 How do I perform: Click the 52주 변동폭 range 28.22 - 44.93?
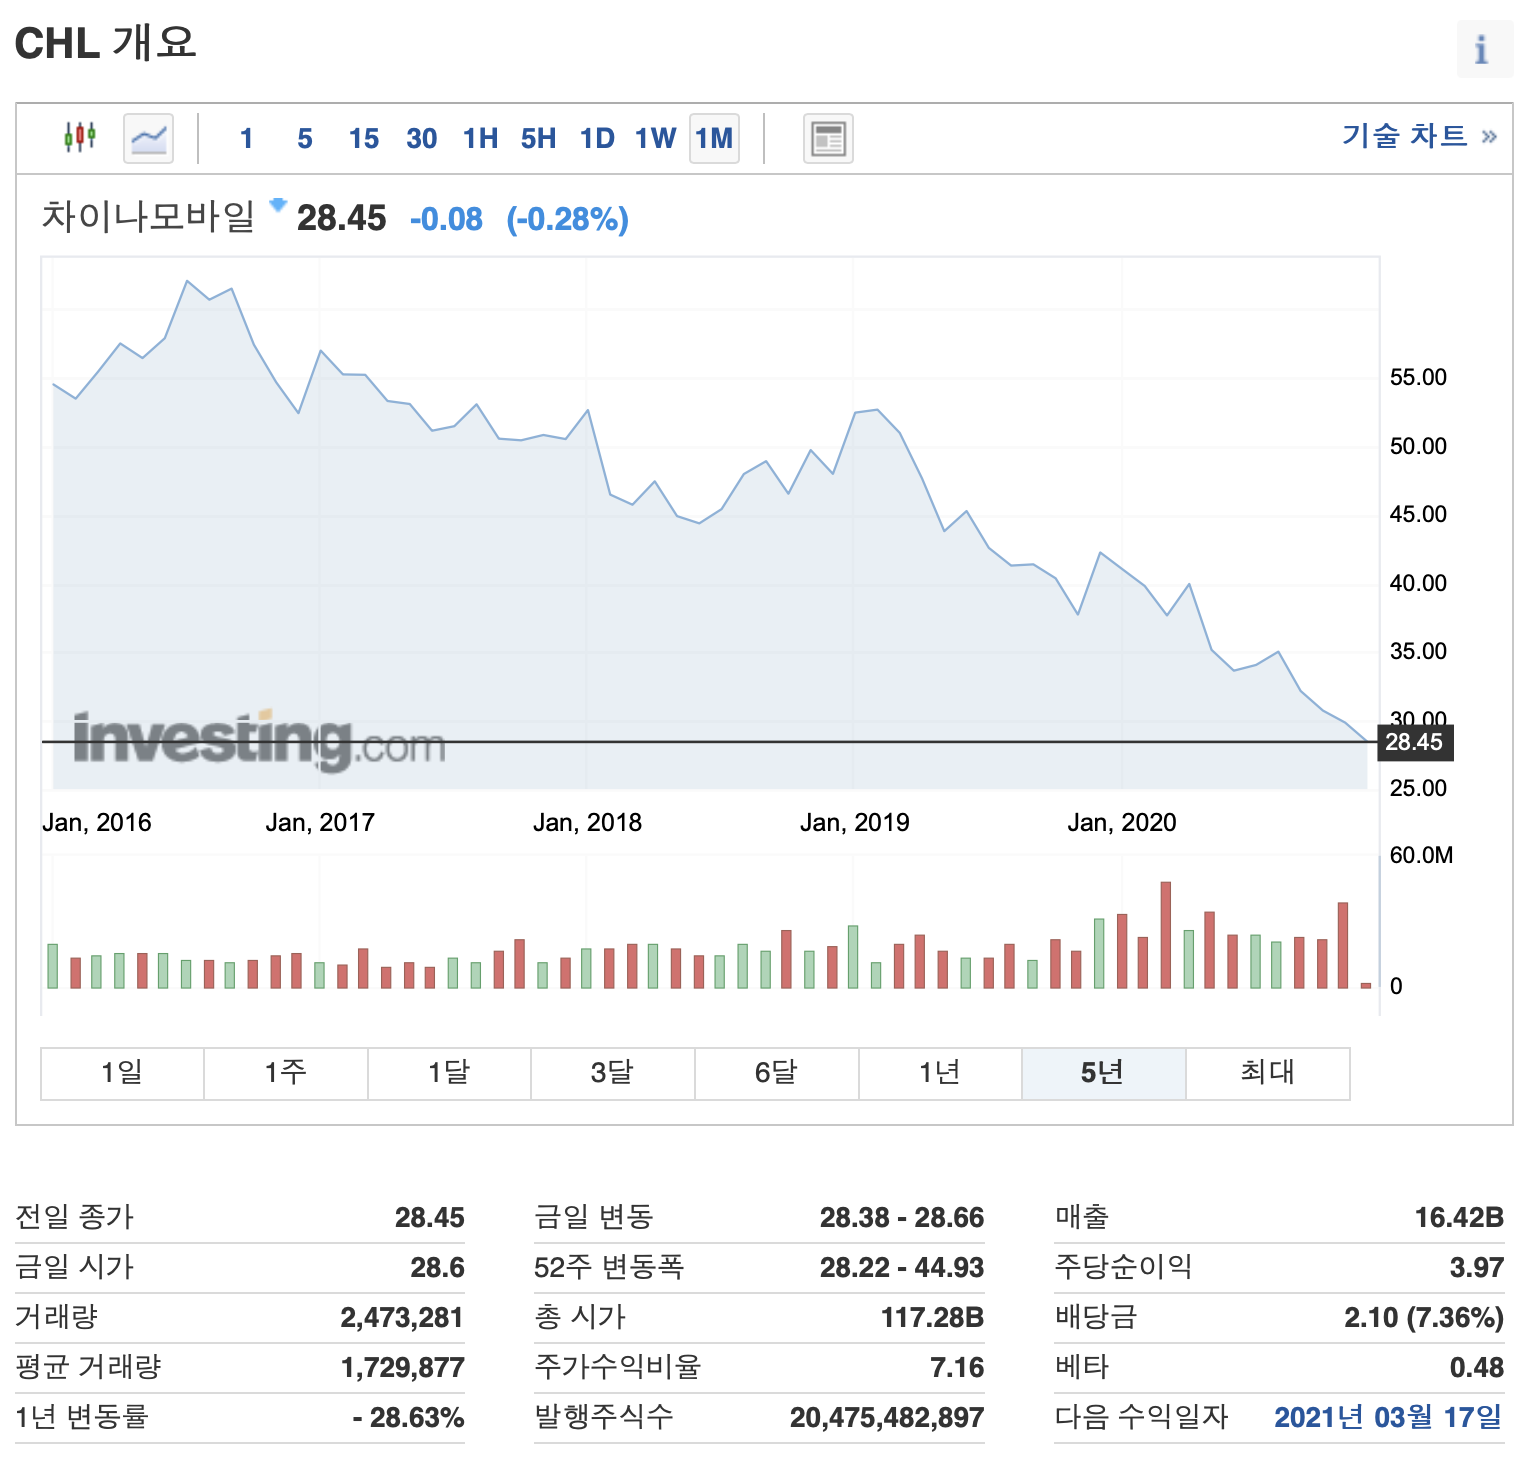click(902, 1268)
